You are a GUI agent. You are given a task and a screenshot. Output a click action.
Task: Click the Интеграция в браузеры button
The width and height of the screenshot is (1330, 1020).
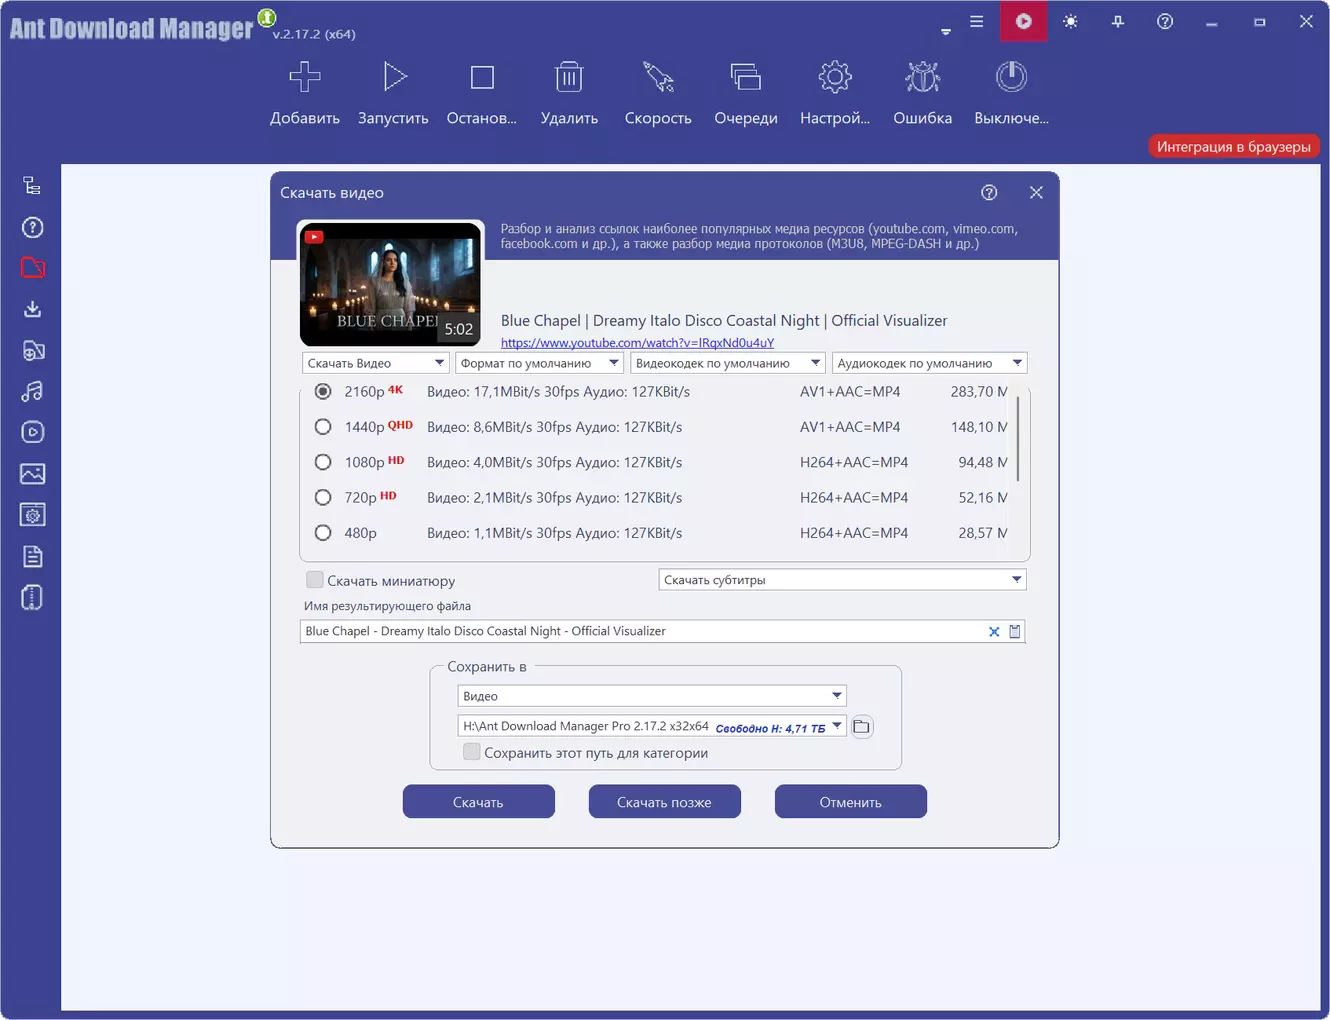(x=1234, y=147)
